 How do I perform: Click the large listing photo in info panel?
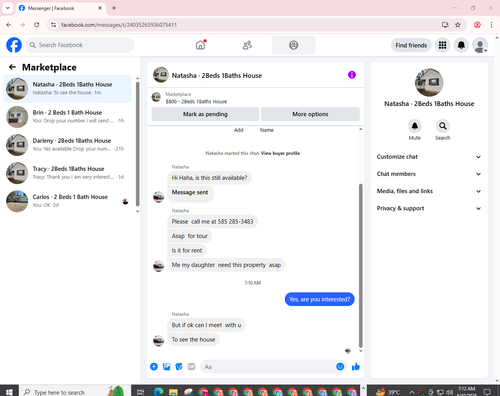[x=429, y=82]
